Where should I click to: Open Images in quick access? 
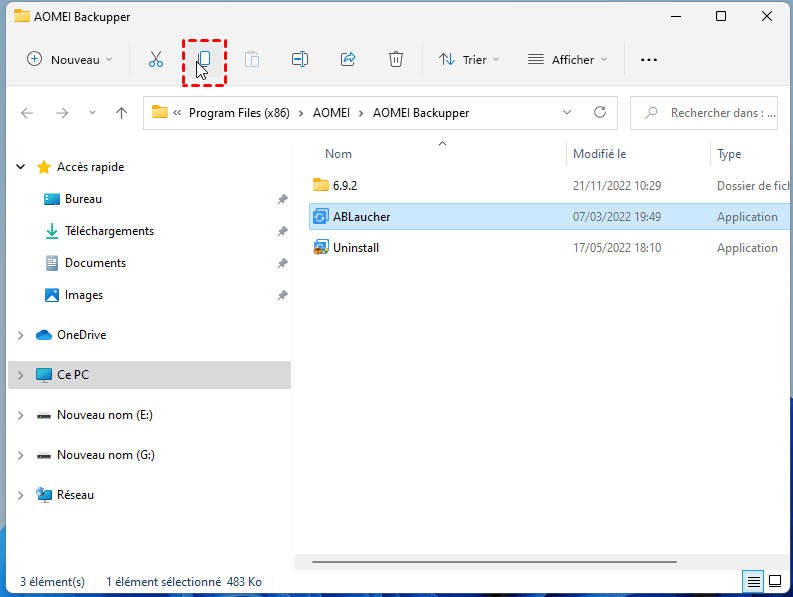click(x=84, y=295)
